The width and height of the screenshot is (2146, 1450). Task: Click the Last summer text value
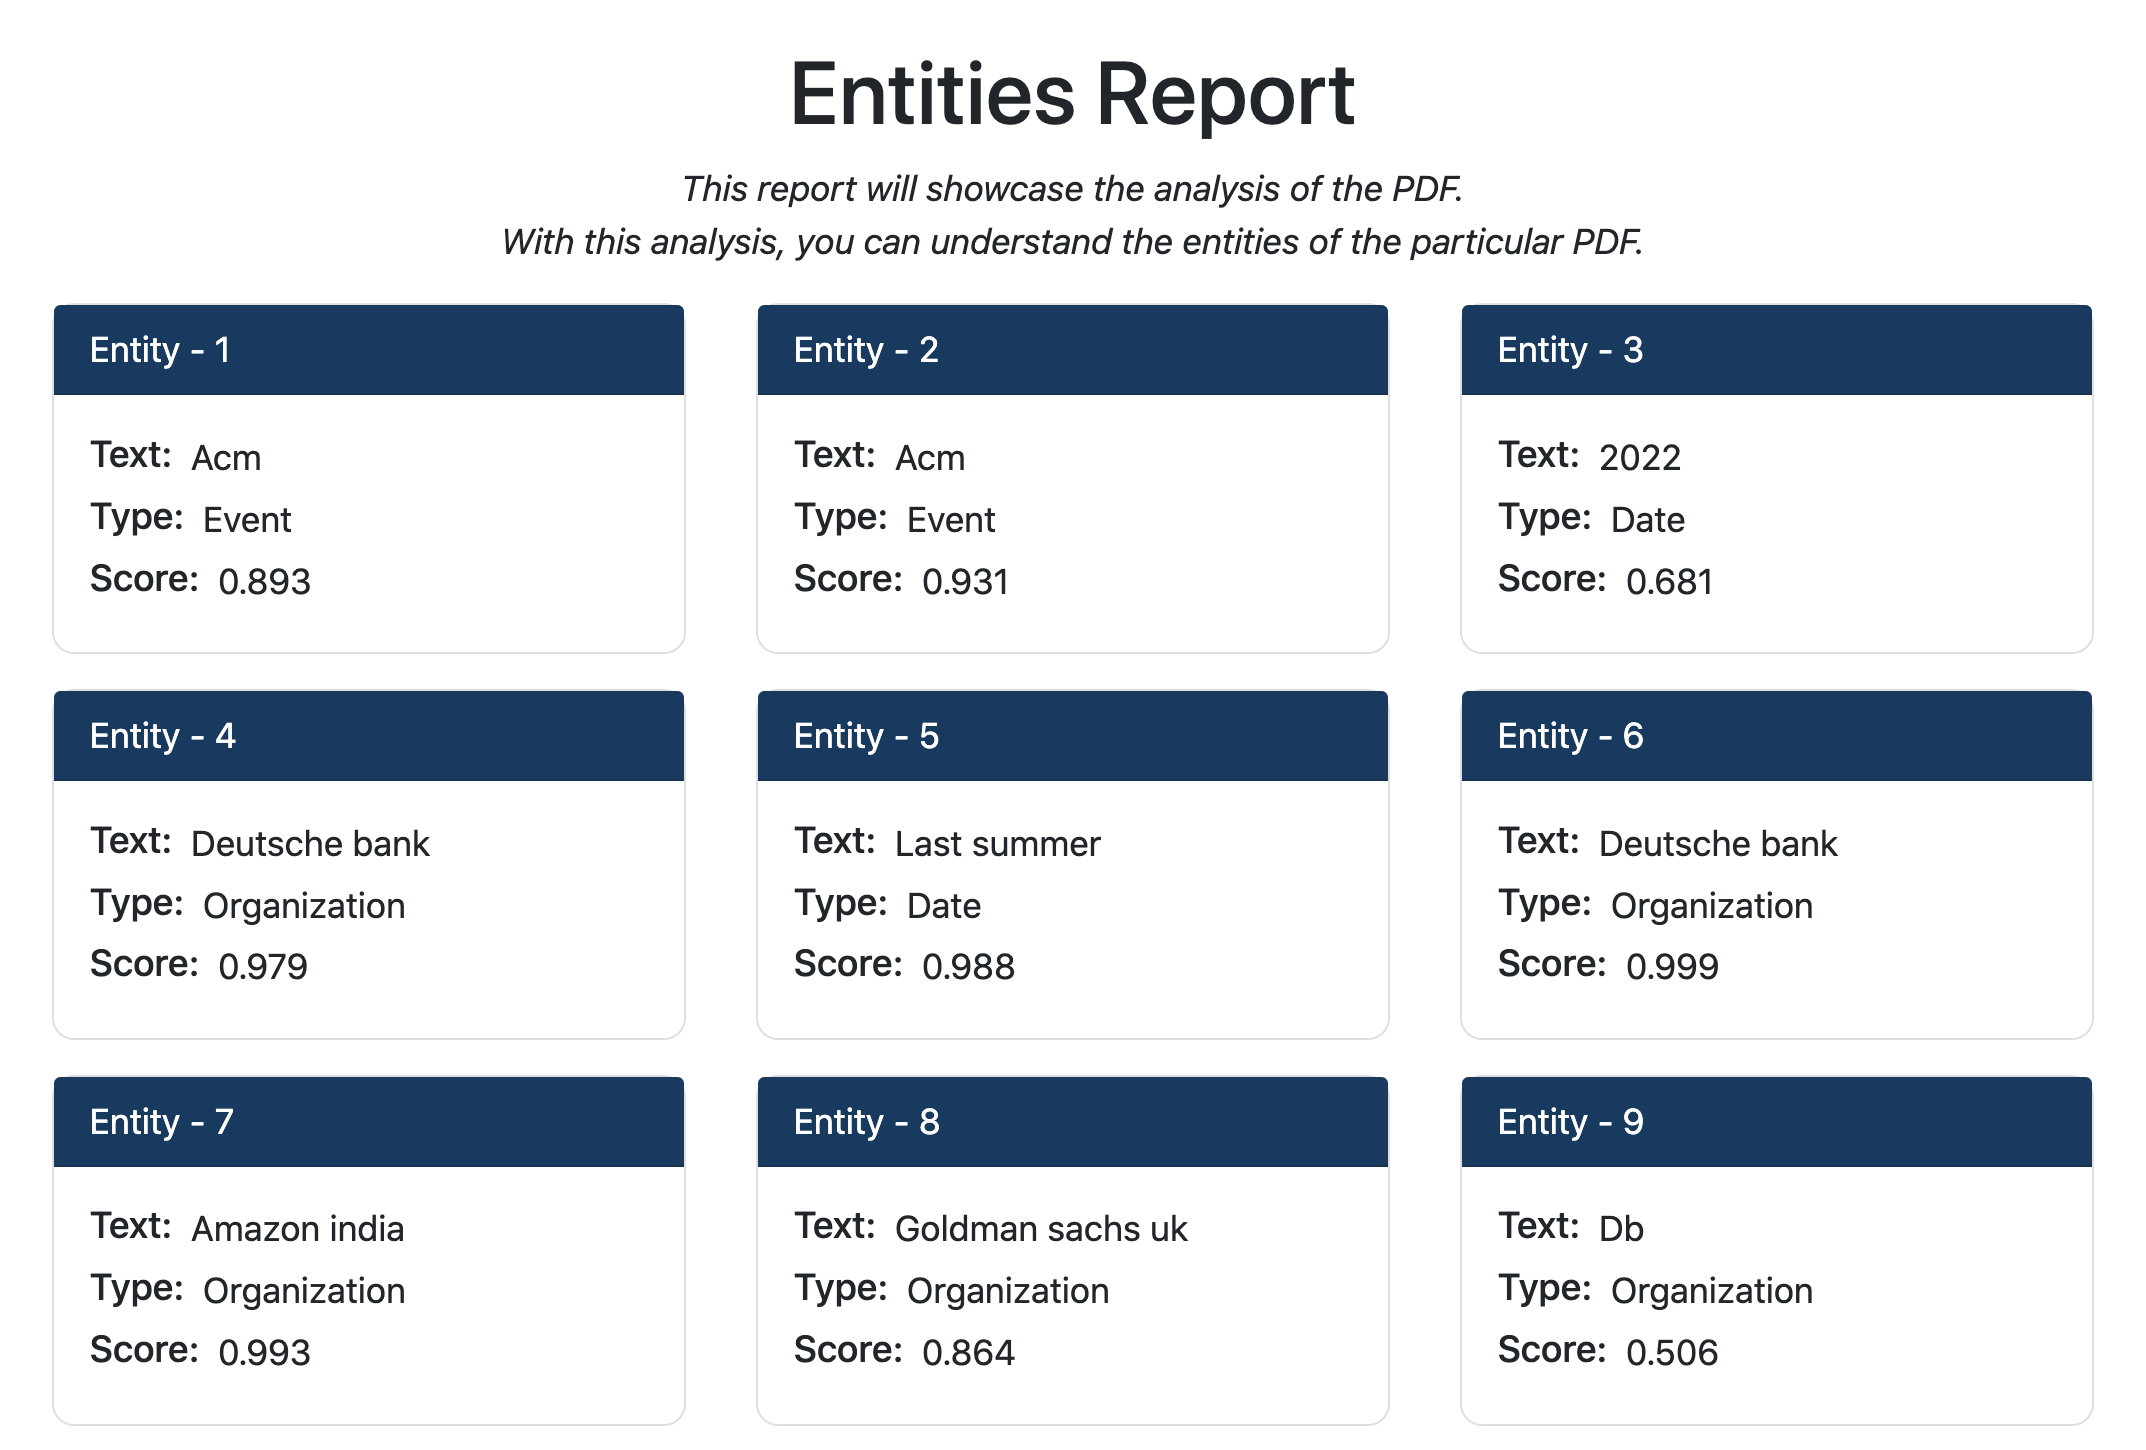tap(997, 844)
